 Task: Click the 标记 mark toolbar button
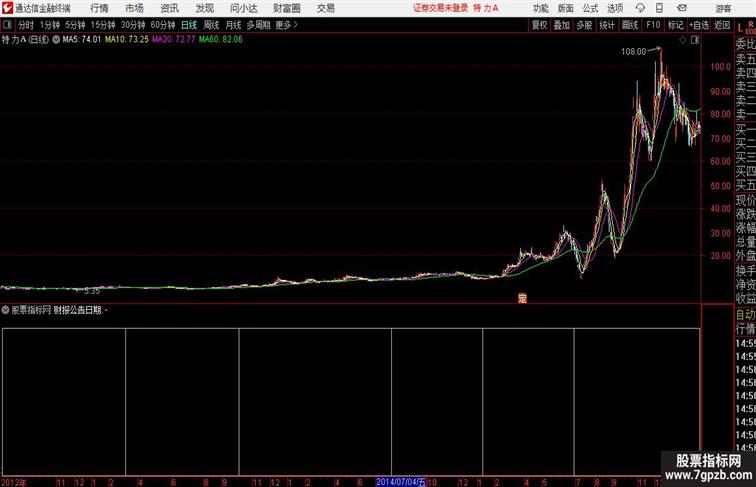click(675, 25)
